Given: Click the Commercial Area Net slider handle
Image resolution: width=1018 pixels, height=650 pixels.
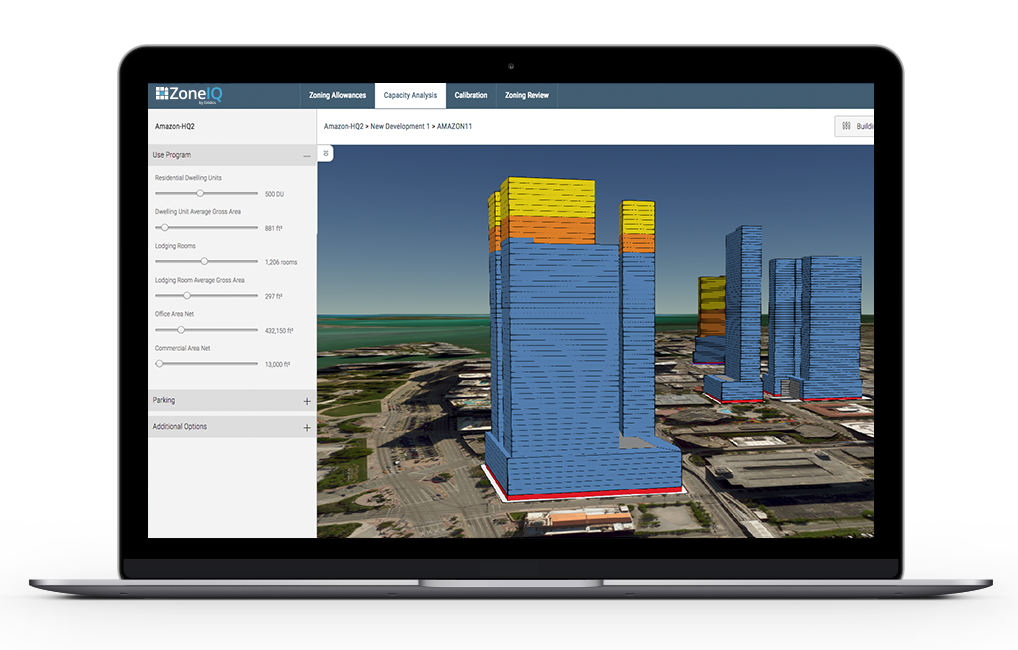Looking at the screenshot, I should coord(158,362).
